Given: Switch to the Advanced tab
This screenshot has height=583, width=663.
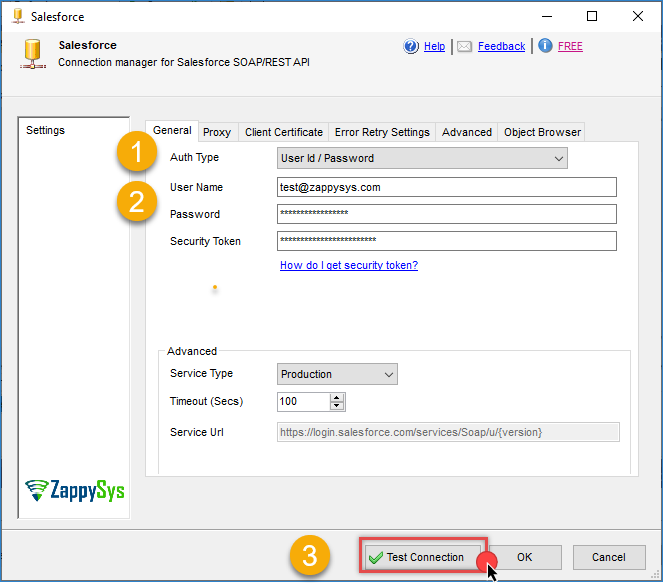Looking at the screenshot, I should pyautogui.click(x=467, y=132).
